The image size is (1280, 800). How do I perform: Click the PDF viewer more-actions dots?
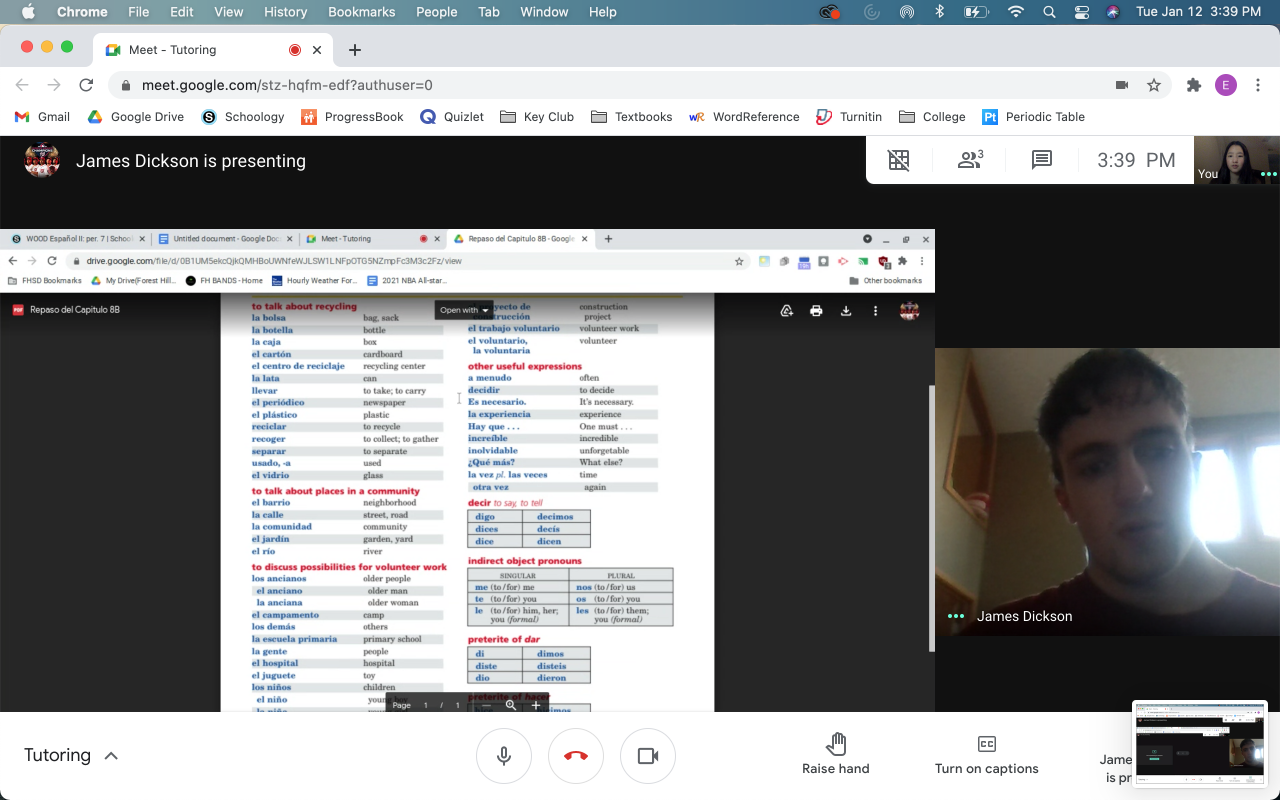pos(875,311)
